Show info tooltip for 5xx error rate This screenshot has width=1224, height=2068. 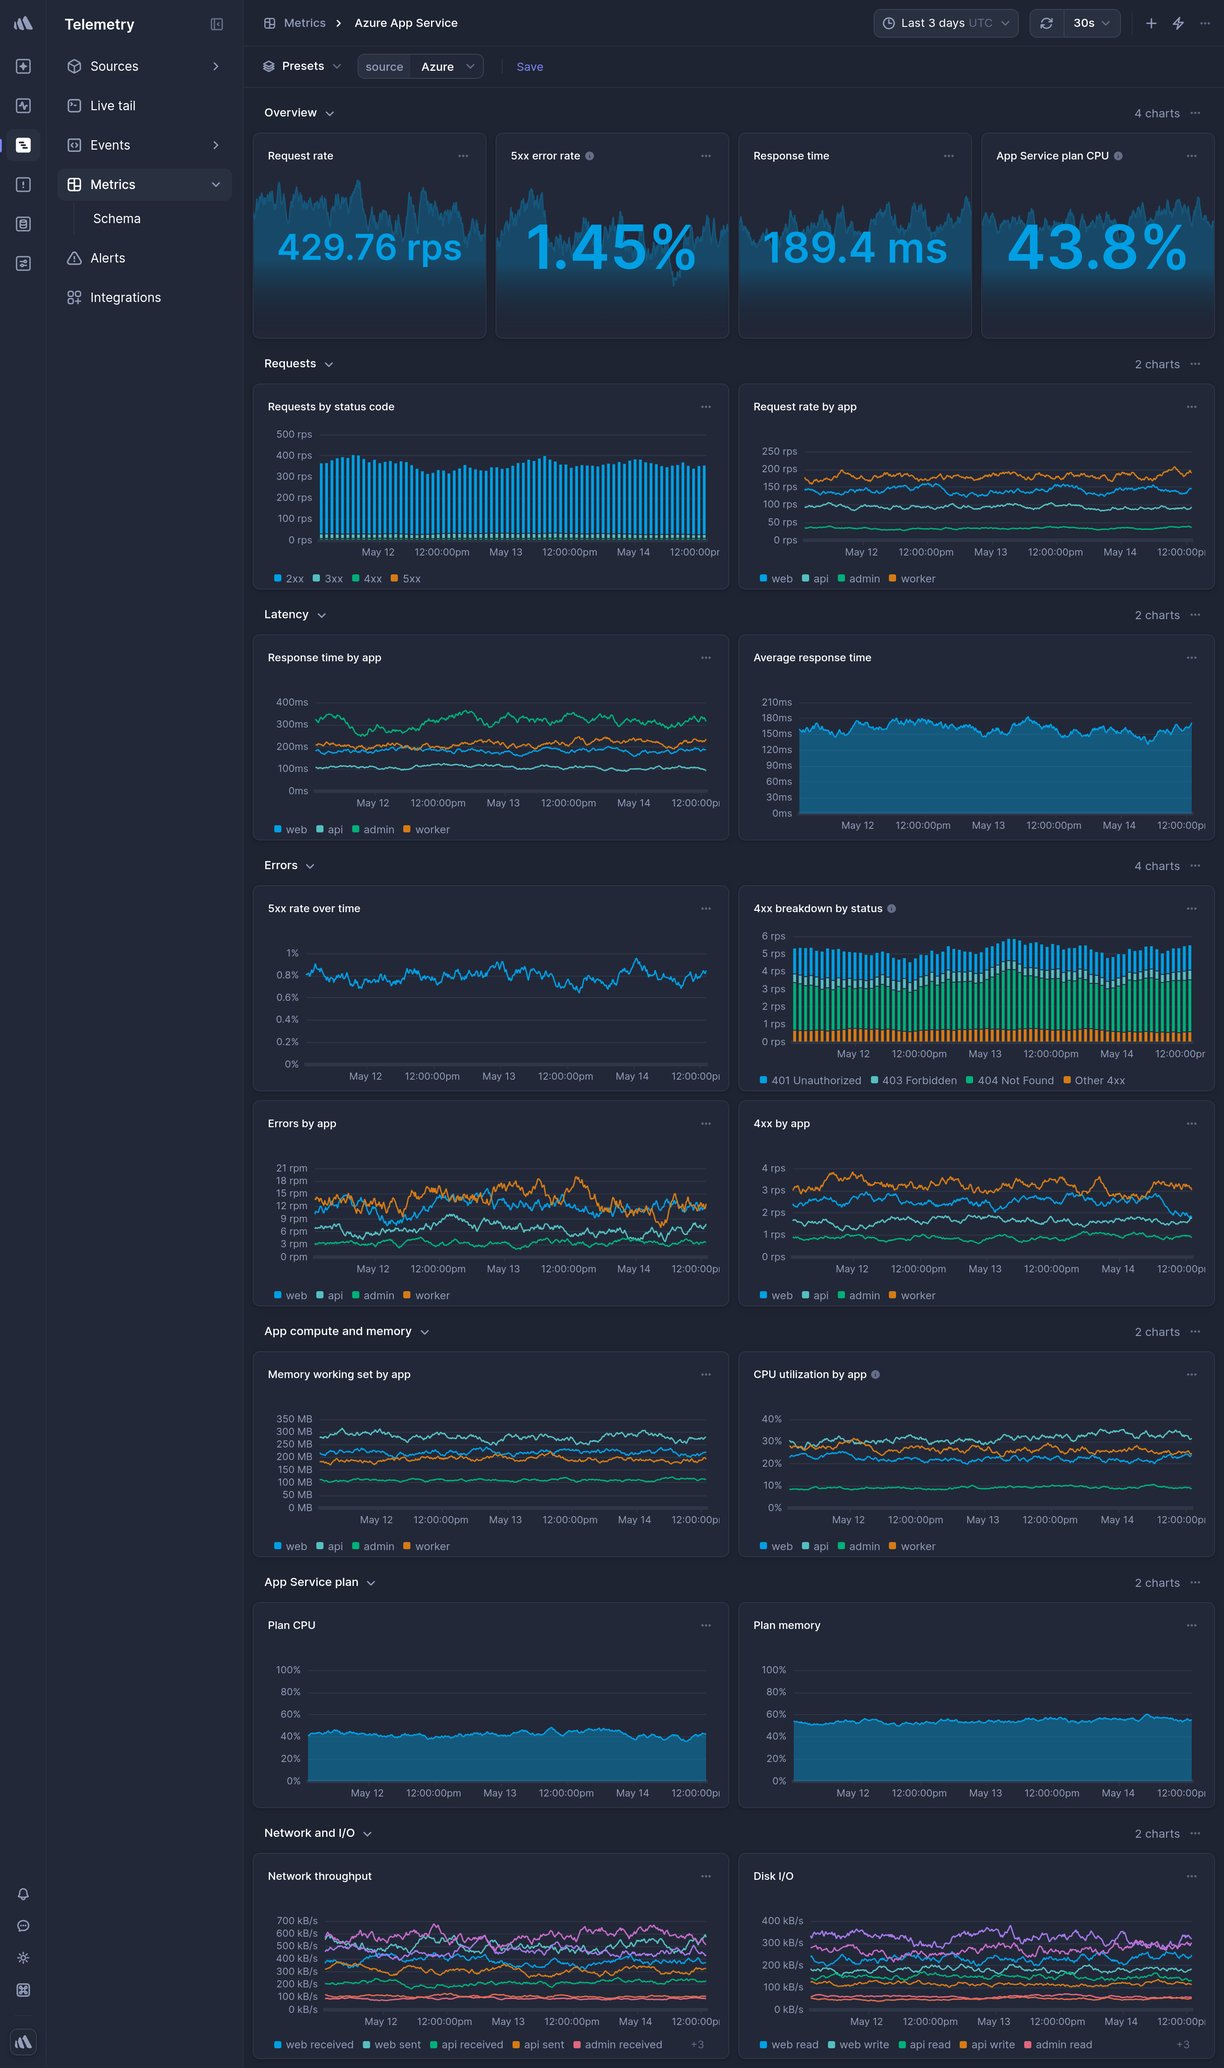pyautogui.click(x=590, y=156)
